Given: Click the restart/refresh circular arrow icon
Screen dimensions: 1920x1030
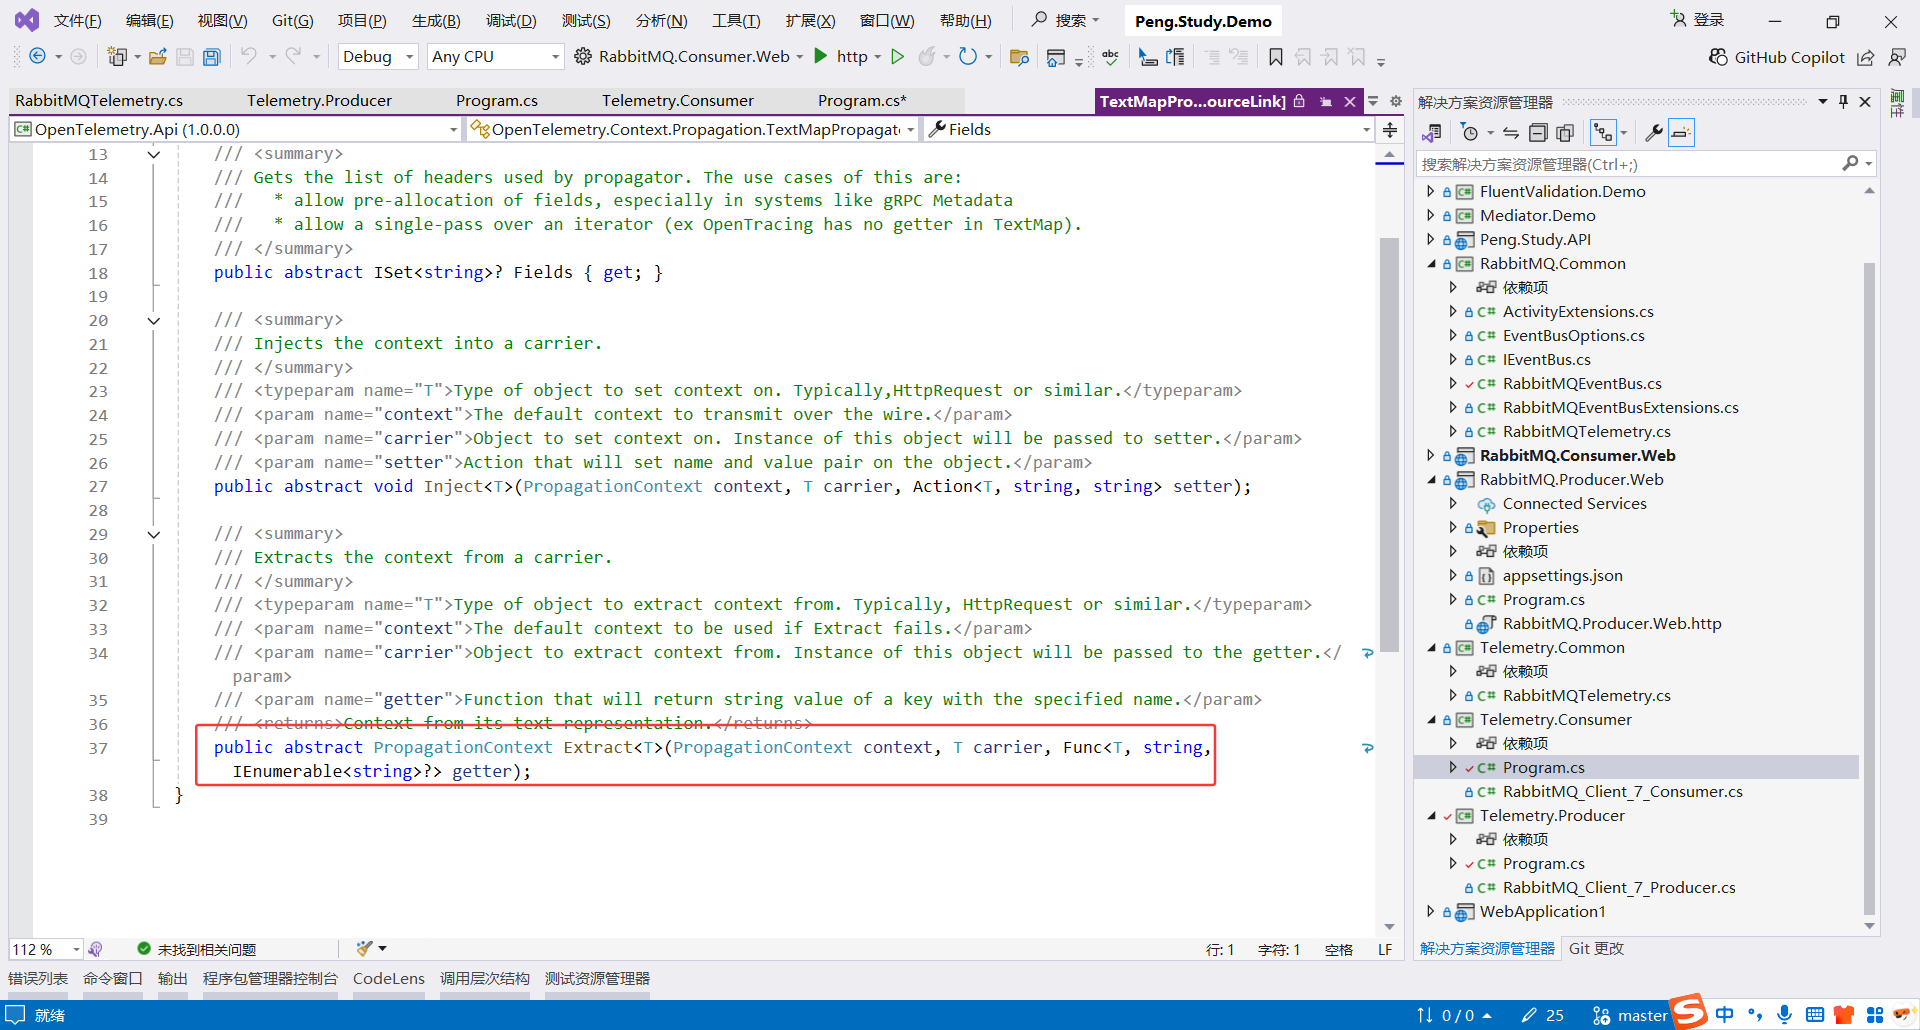Looking at the screenshot, I should (x=967, y=57).
